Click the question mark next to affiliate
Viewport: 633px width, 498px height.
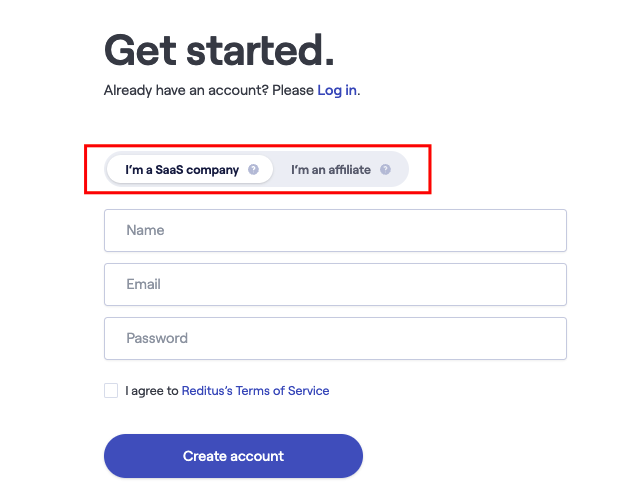coord(385,169)
